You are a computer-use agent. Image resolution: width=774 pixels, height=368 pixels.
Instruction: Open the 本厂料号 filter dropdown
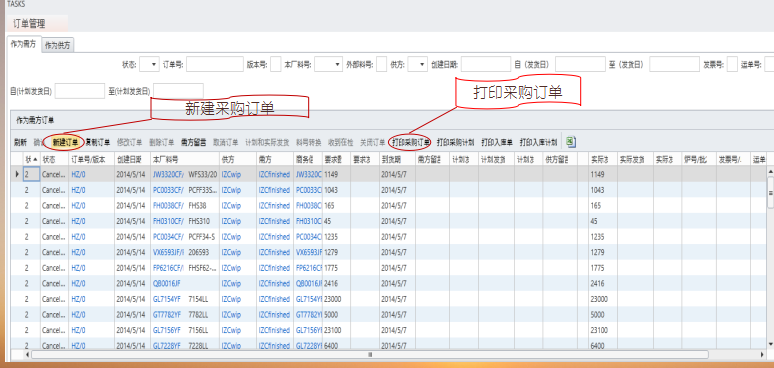point(328,64)
